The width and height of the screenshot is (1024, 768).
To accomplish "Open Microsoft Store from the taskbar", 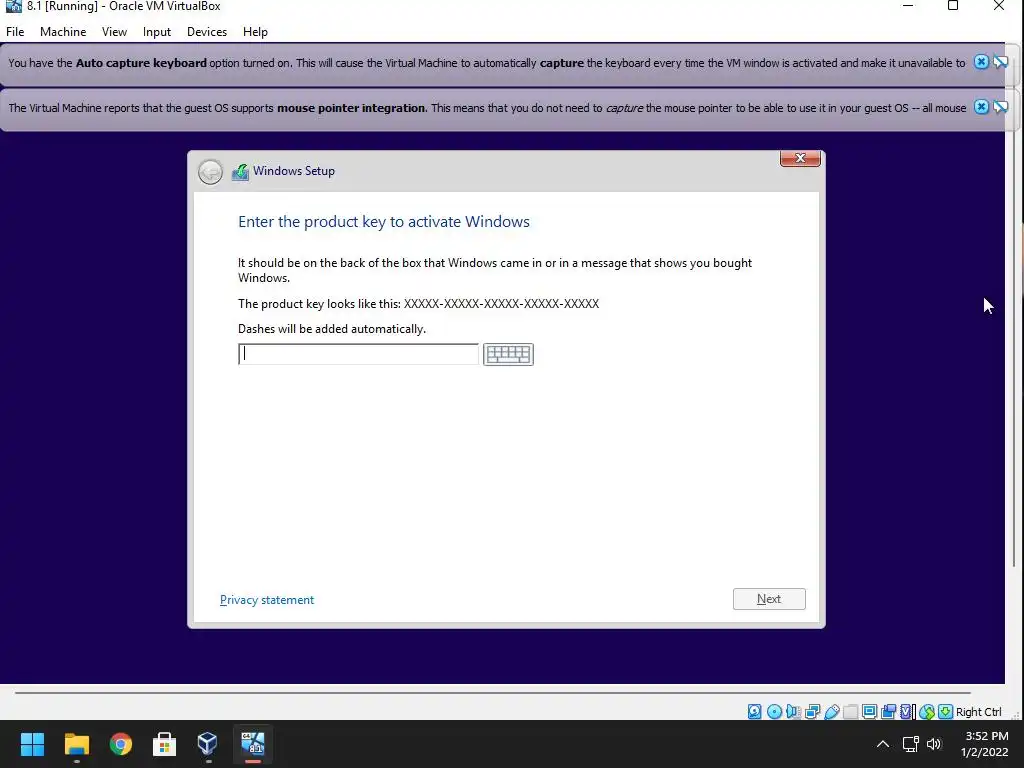I will tap(165, 744).
